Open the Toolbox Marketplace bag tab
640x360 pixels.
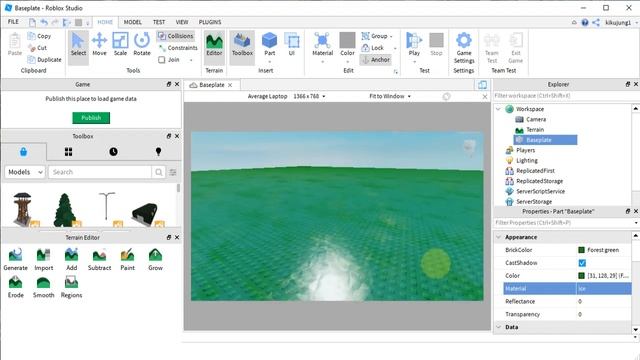click(x=23, y=152)
